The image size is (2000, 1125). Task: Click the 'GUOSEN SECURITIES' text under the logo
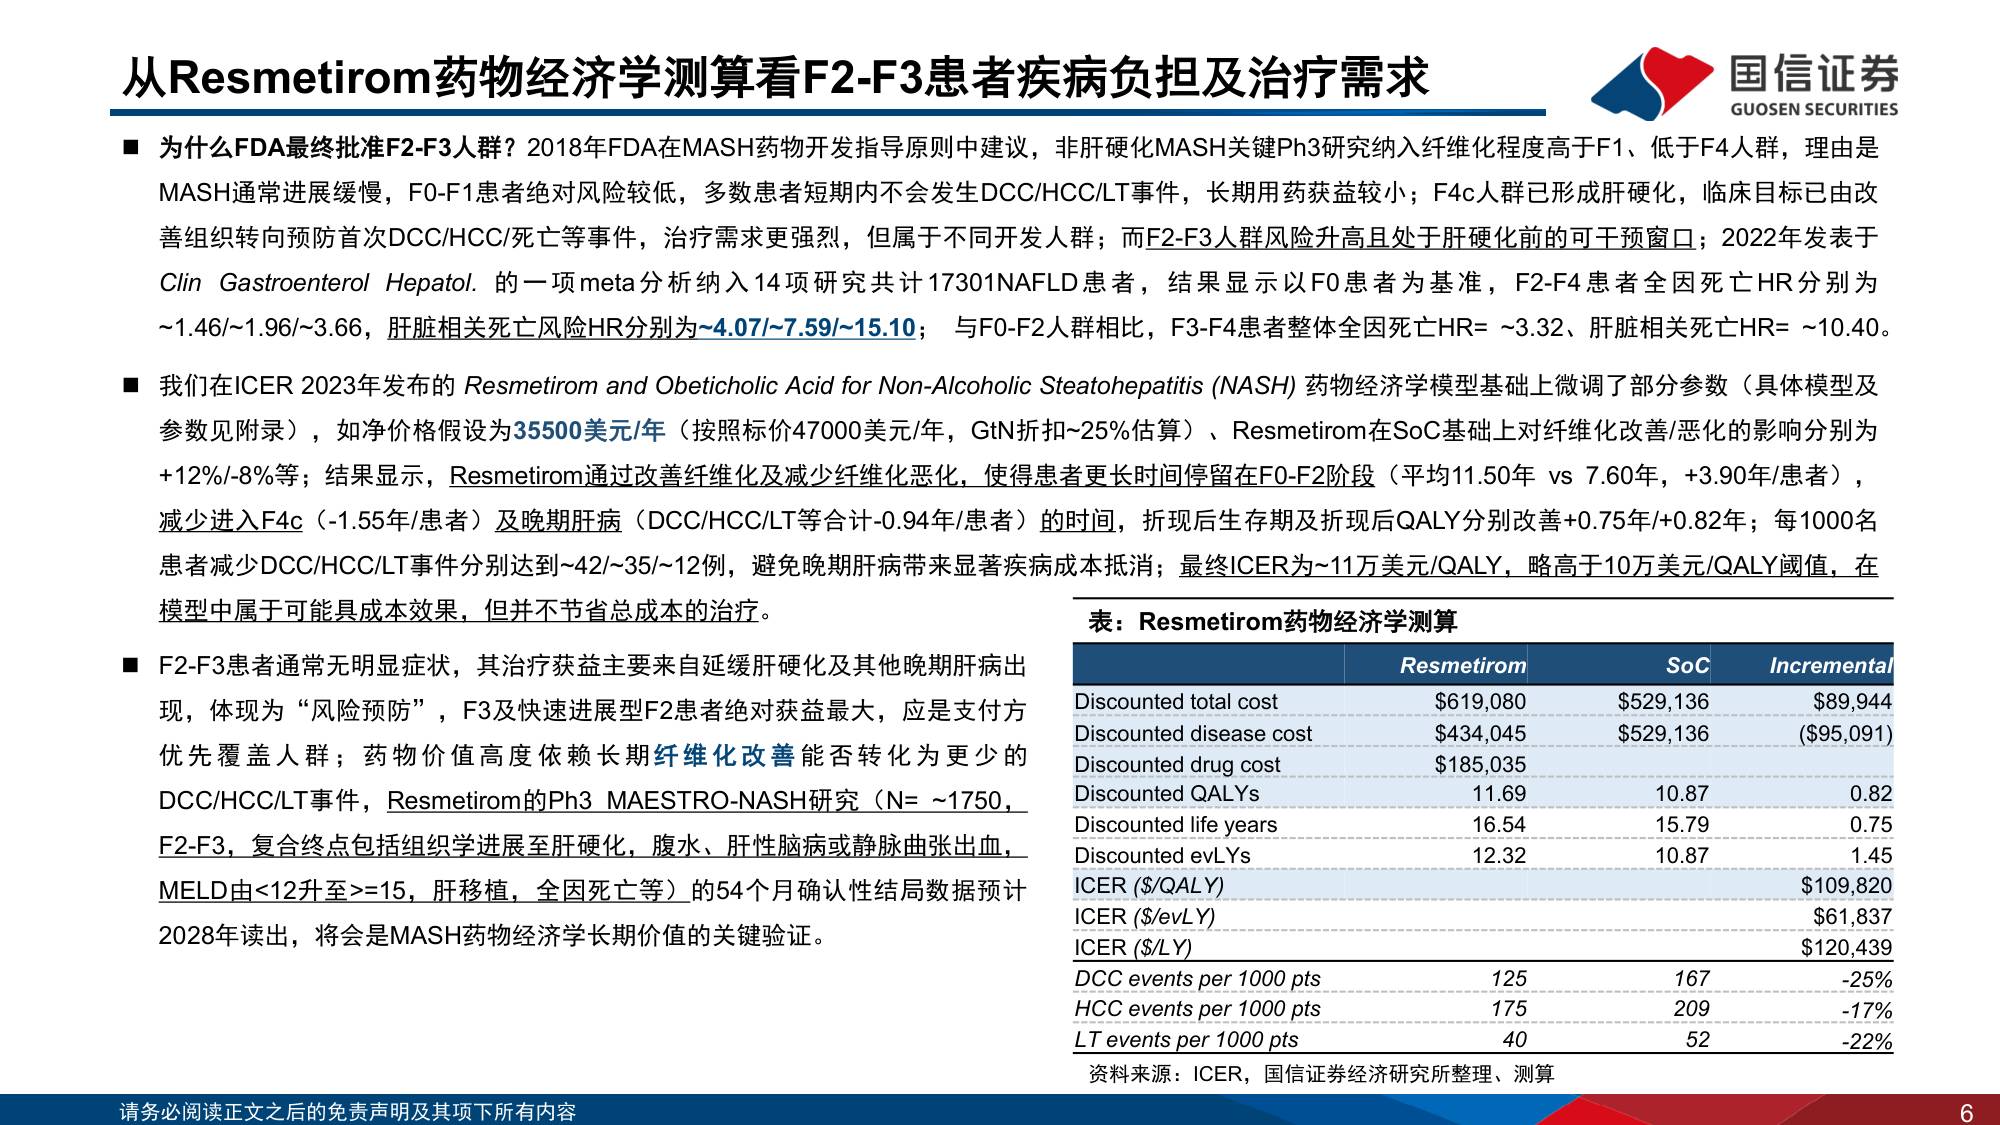[1813, 109]
